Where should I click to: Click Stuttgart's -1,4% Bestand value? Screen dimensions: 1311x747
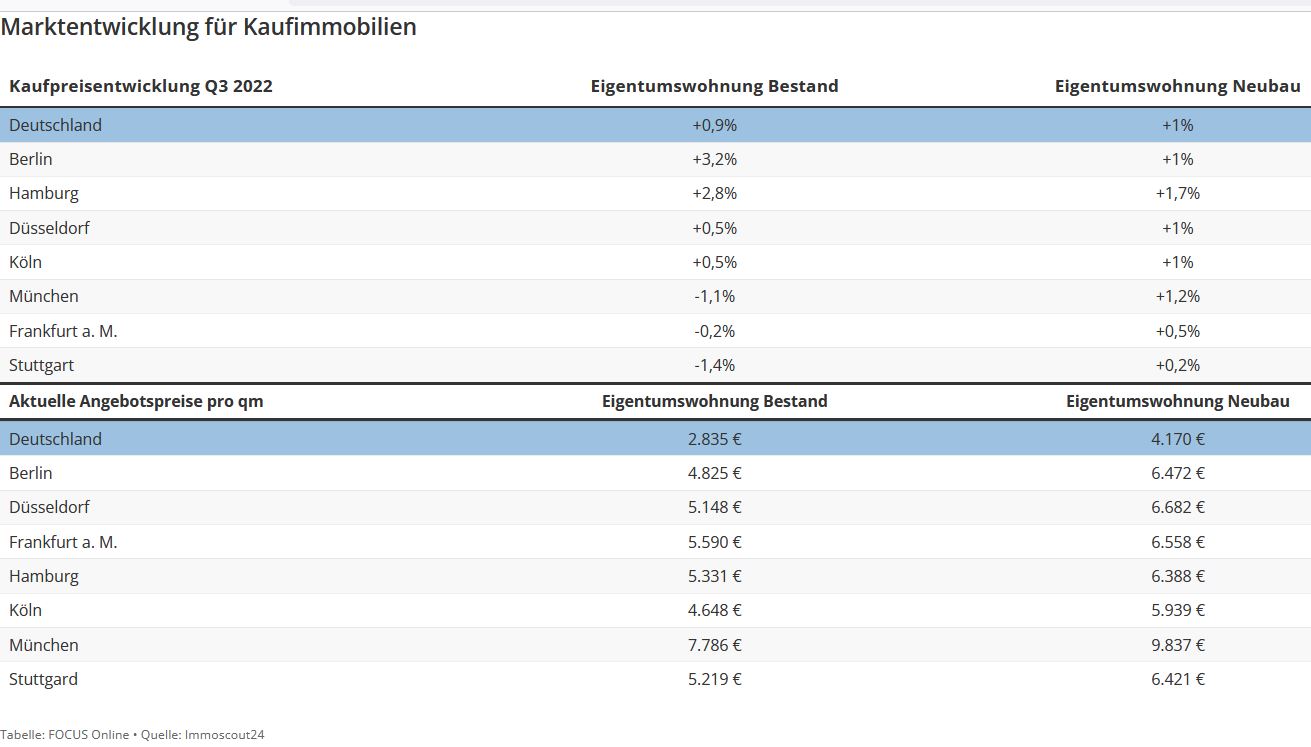tap(714, 365)
